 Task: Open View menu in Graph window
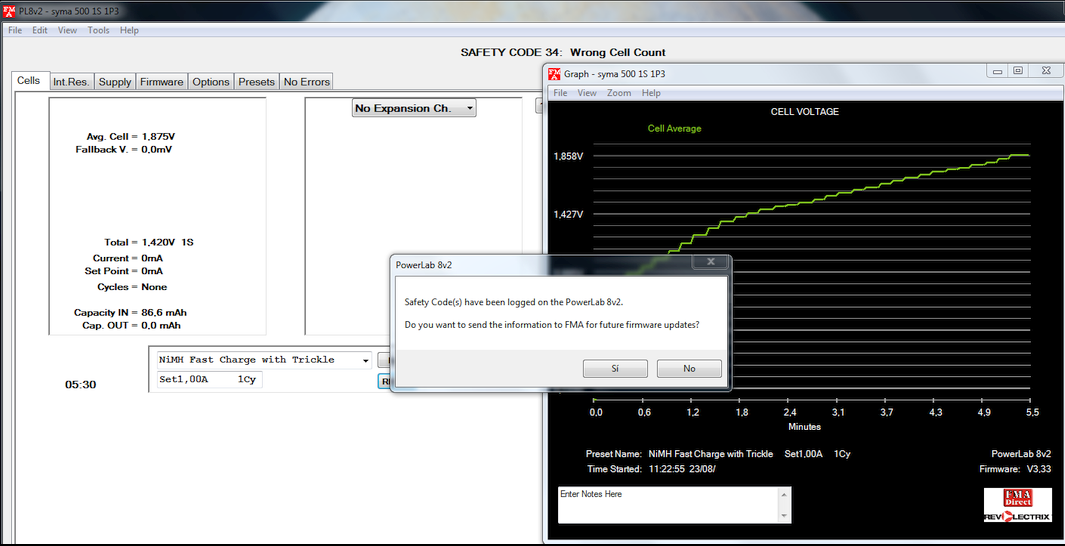tap(587, 93)
